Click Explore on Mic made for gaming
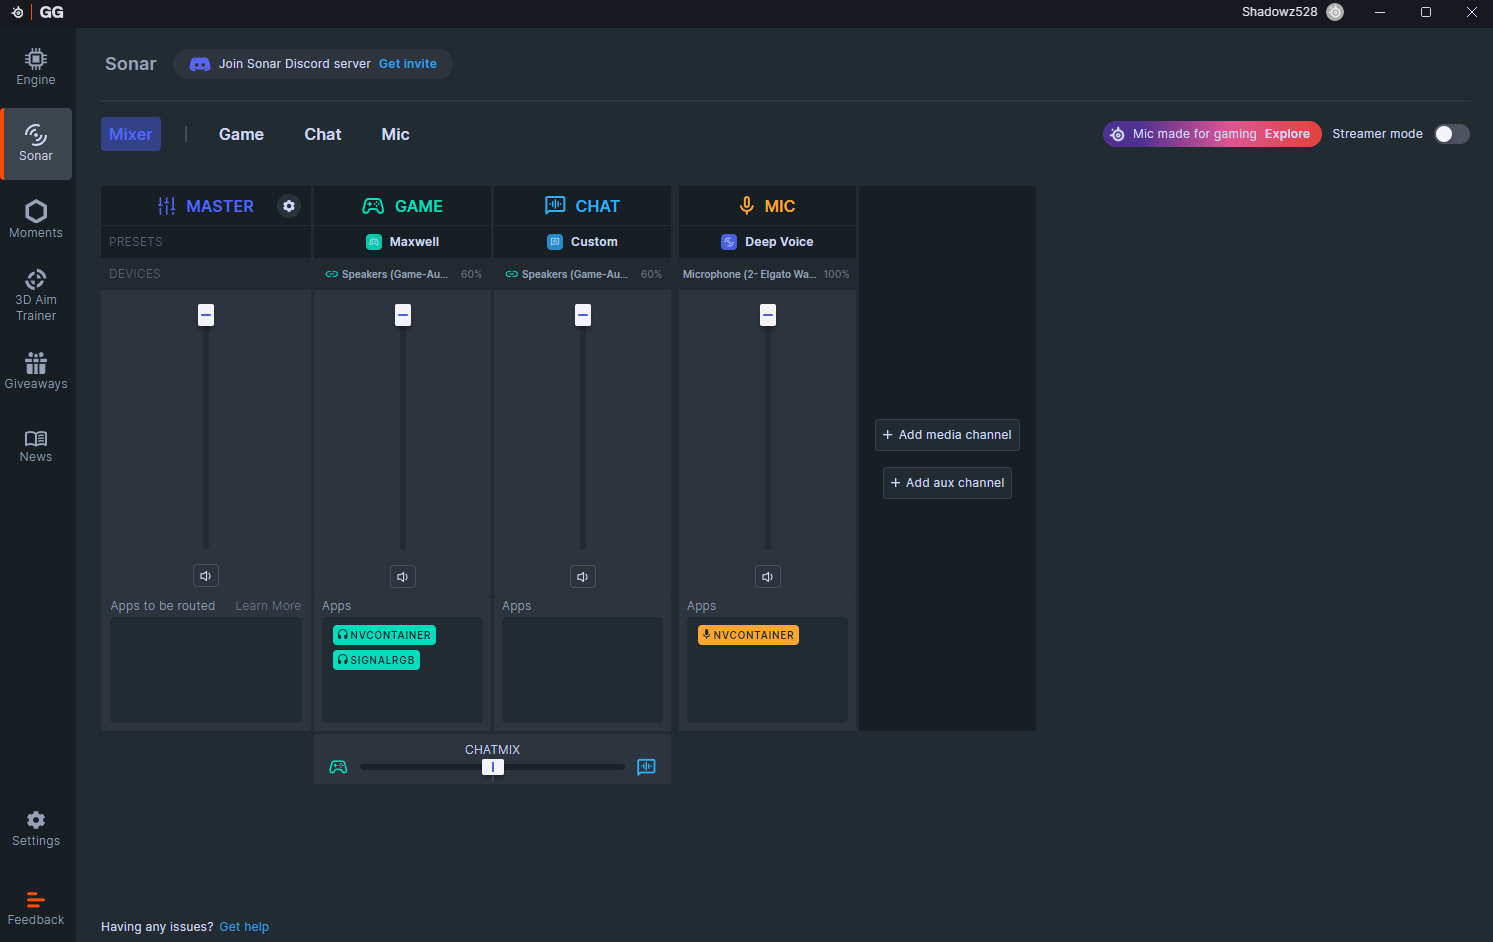Viewport: 1493px width, 942px height. pyautogui.click(x=1287, y=134)
